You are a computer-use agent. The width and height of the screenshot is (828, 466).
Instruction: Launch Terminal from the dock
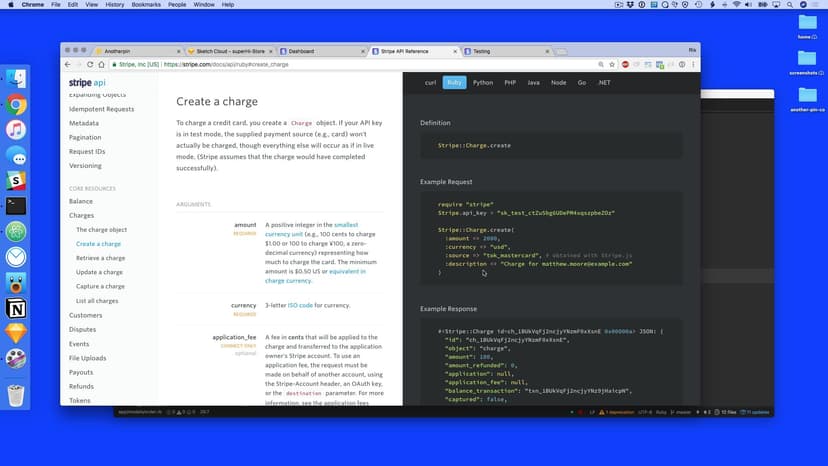pos(16,206)
